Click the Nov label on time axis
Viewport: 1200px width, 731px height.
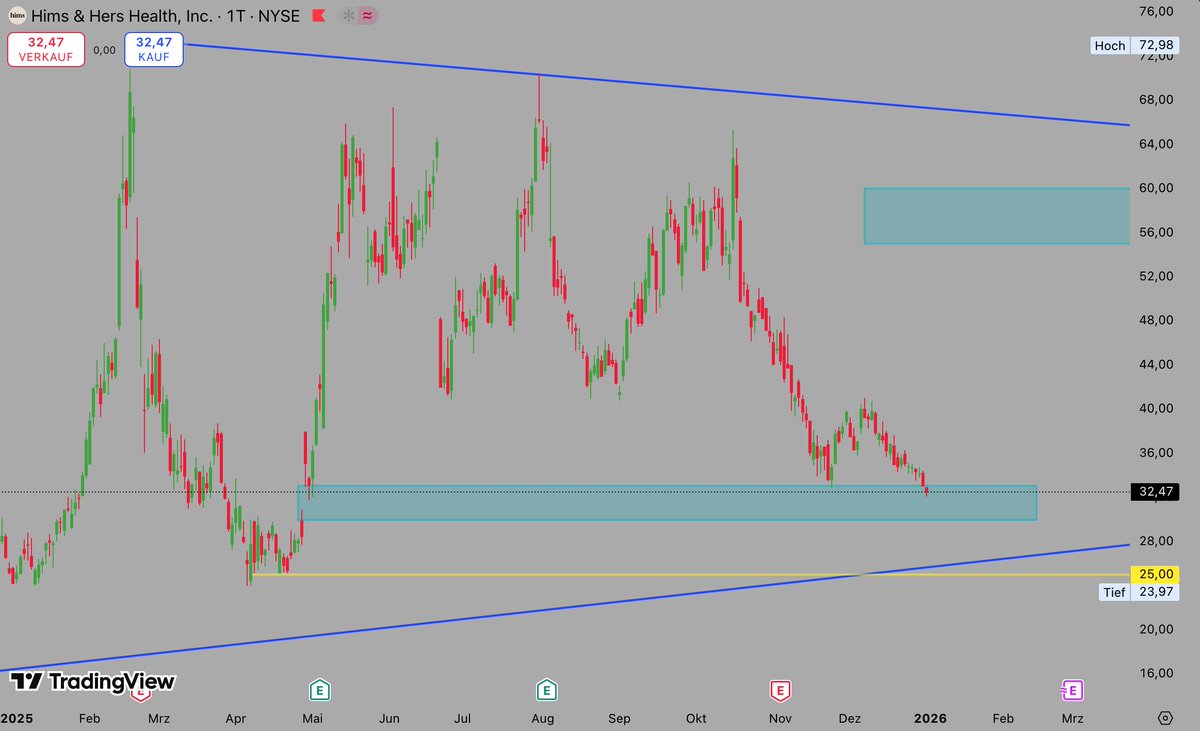pyautogui.click(x=780, y=718)
